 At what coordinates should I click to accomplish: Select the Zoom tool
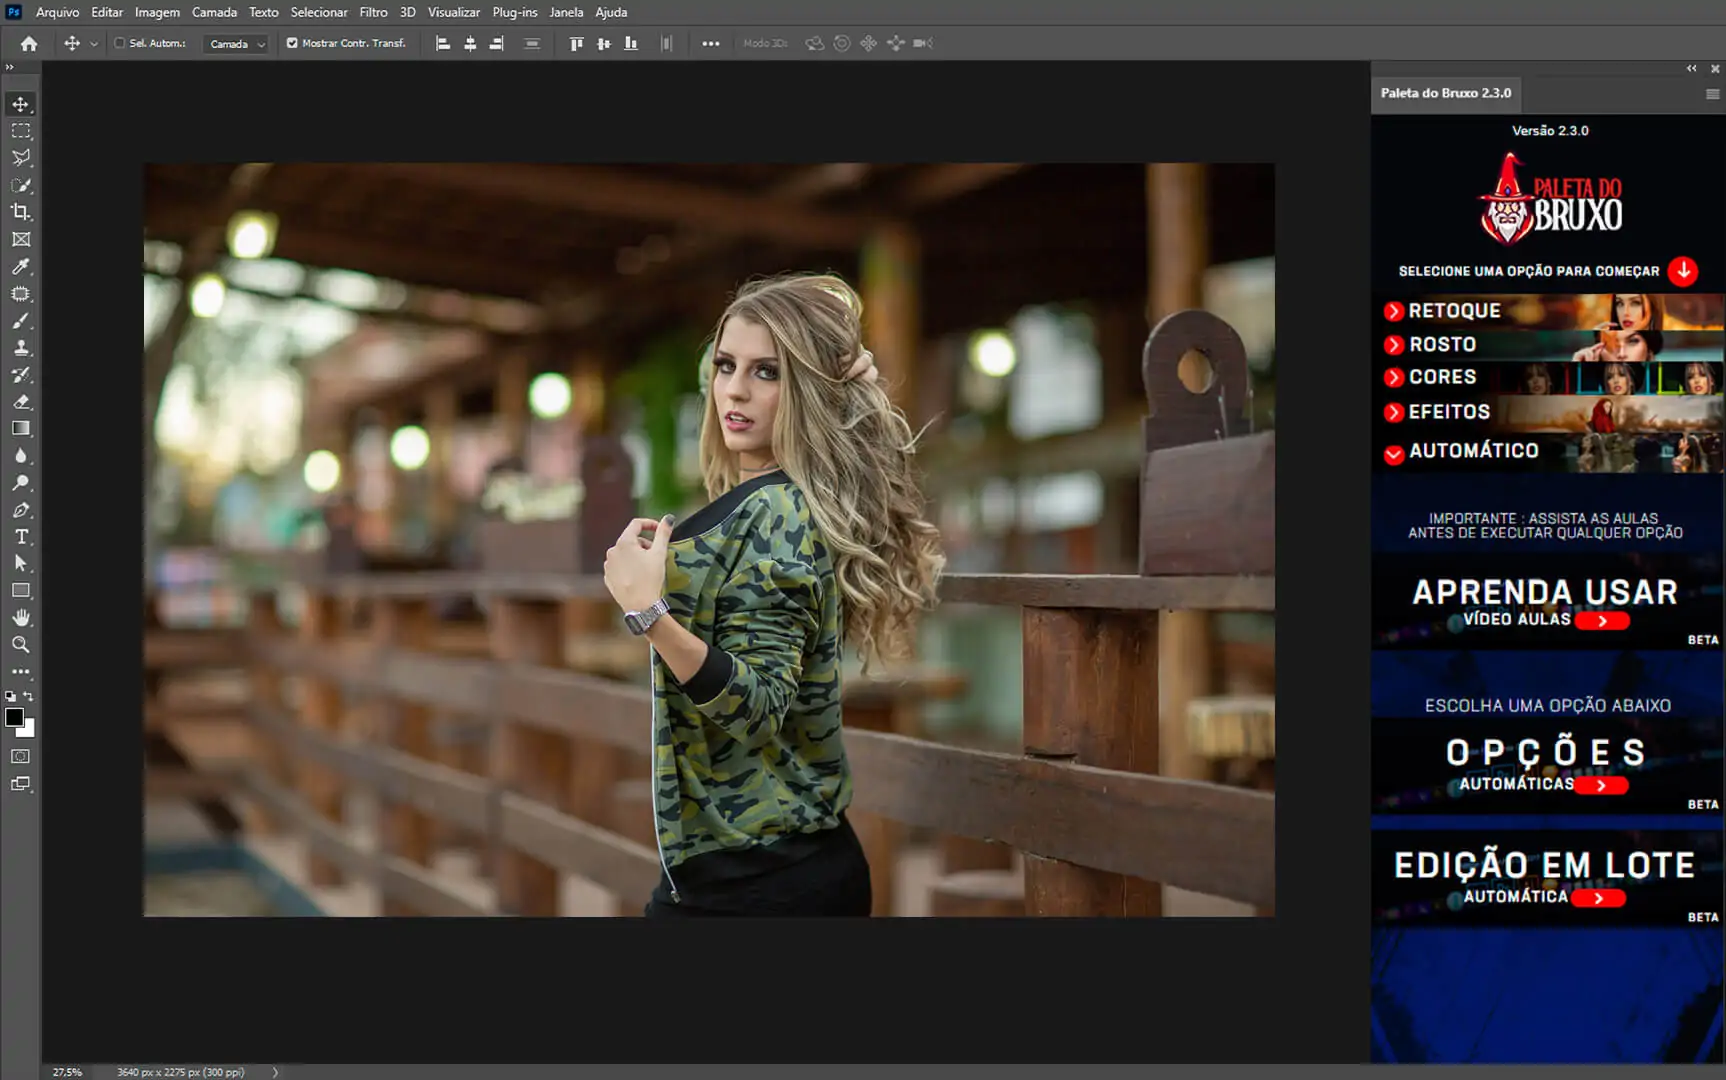[20, 645]
